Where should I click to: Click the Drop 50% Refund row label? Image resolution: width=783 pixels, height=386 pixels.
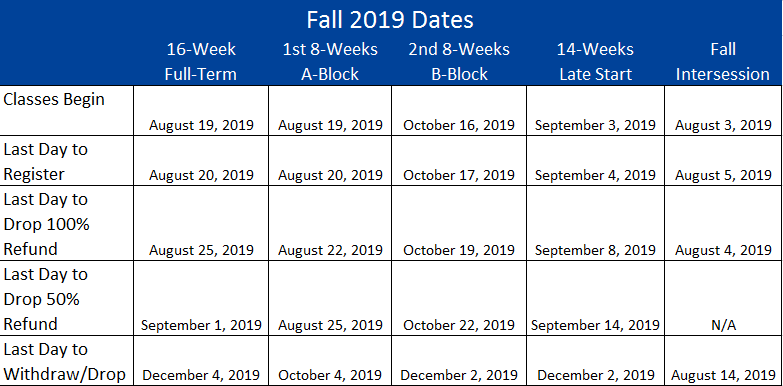(45, 299)
